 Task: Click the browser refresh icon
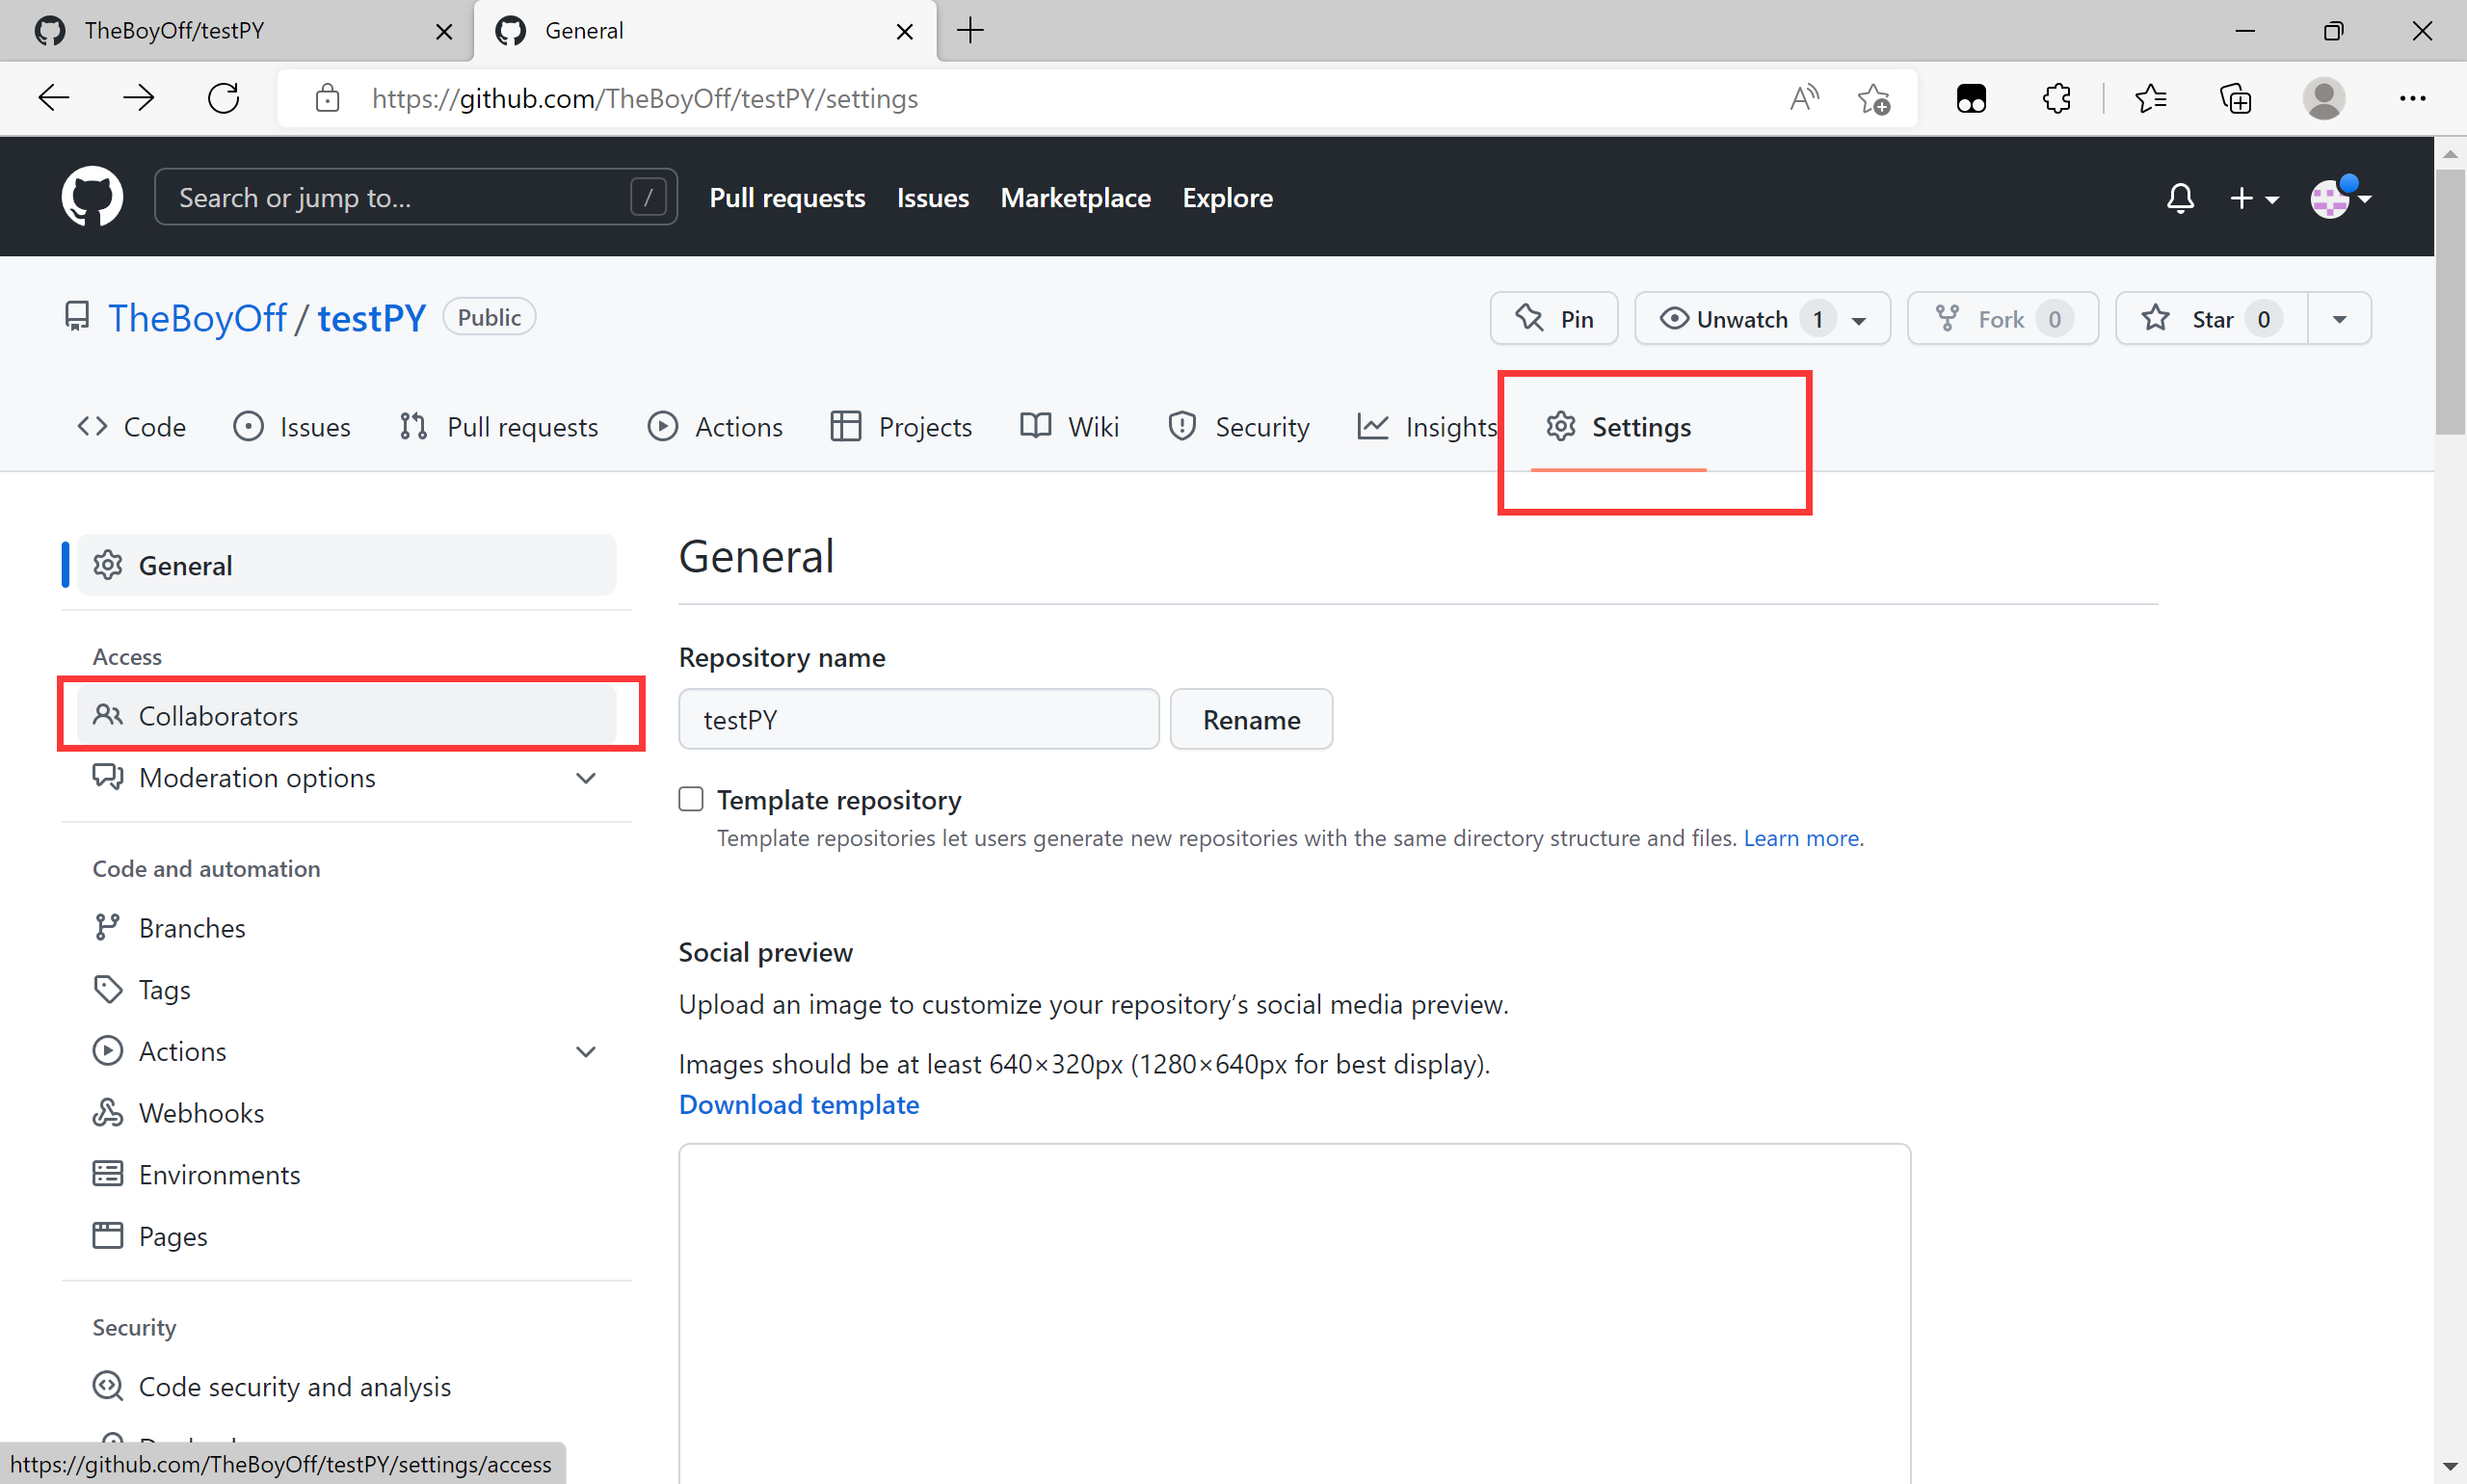(x=223, y=98)
